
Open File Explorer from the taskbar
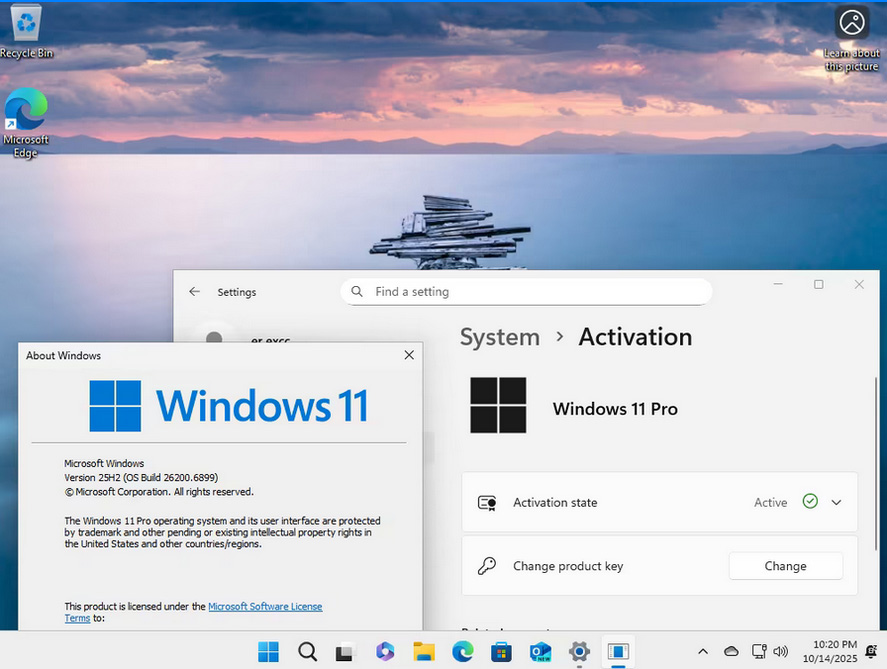click(423, 652)
